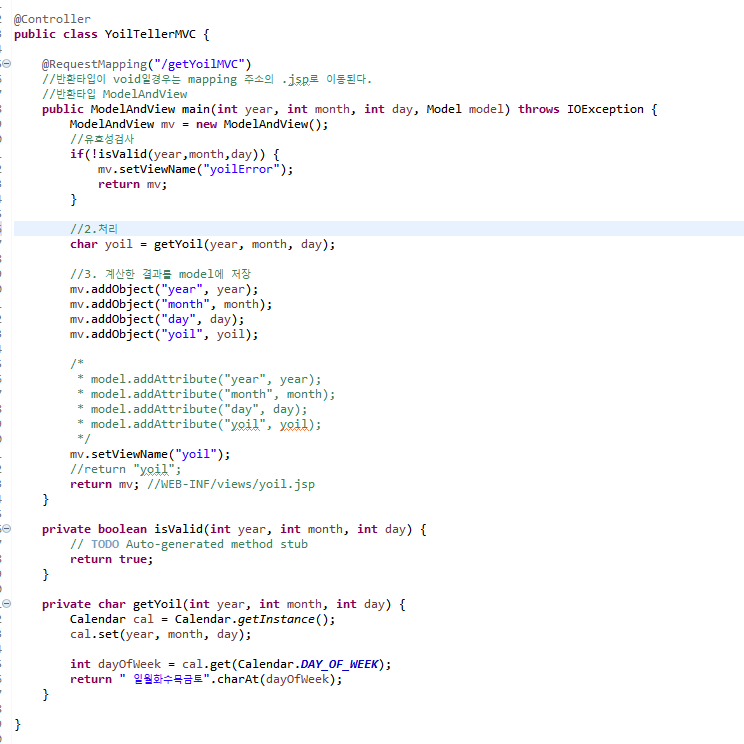Collapse the fold marker beside isValid method
744x744 pixels.
7,529
